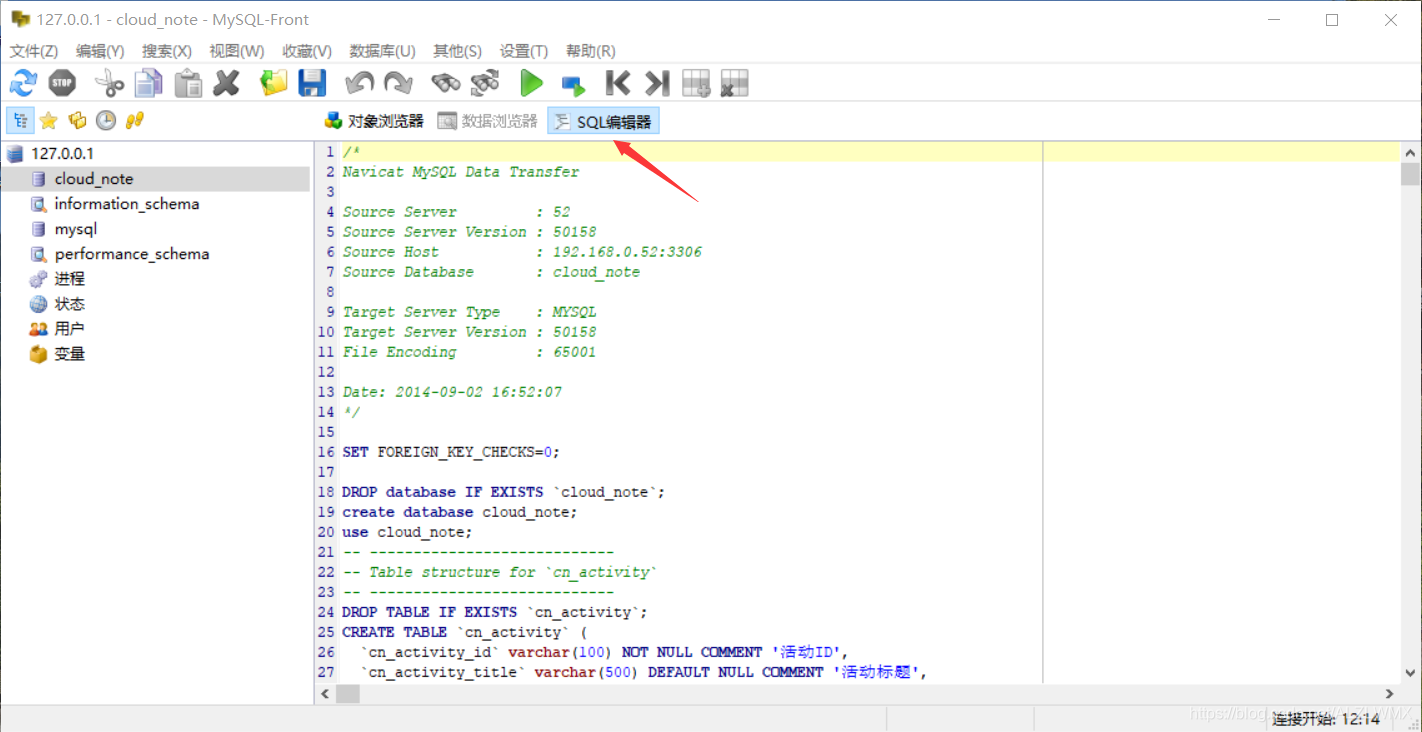The height and width of the screenshot is (732, 1422).
Task: Click the line 'create database cloud_note;'
Action: (460, 512)
